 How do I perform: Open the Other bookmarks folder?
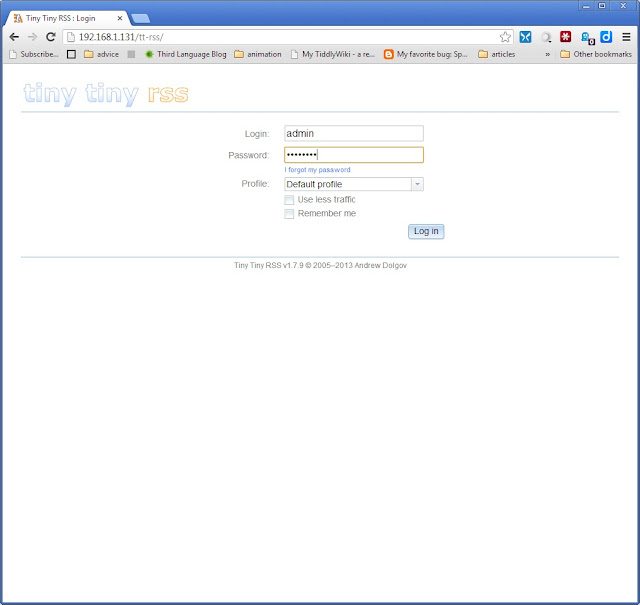tap(596, 54)
